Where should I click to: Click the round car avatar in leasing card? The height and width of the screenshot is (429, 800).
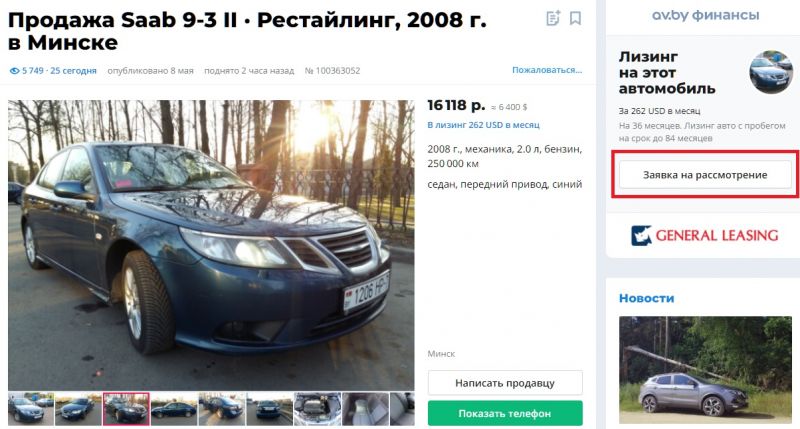770,72
